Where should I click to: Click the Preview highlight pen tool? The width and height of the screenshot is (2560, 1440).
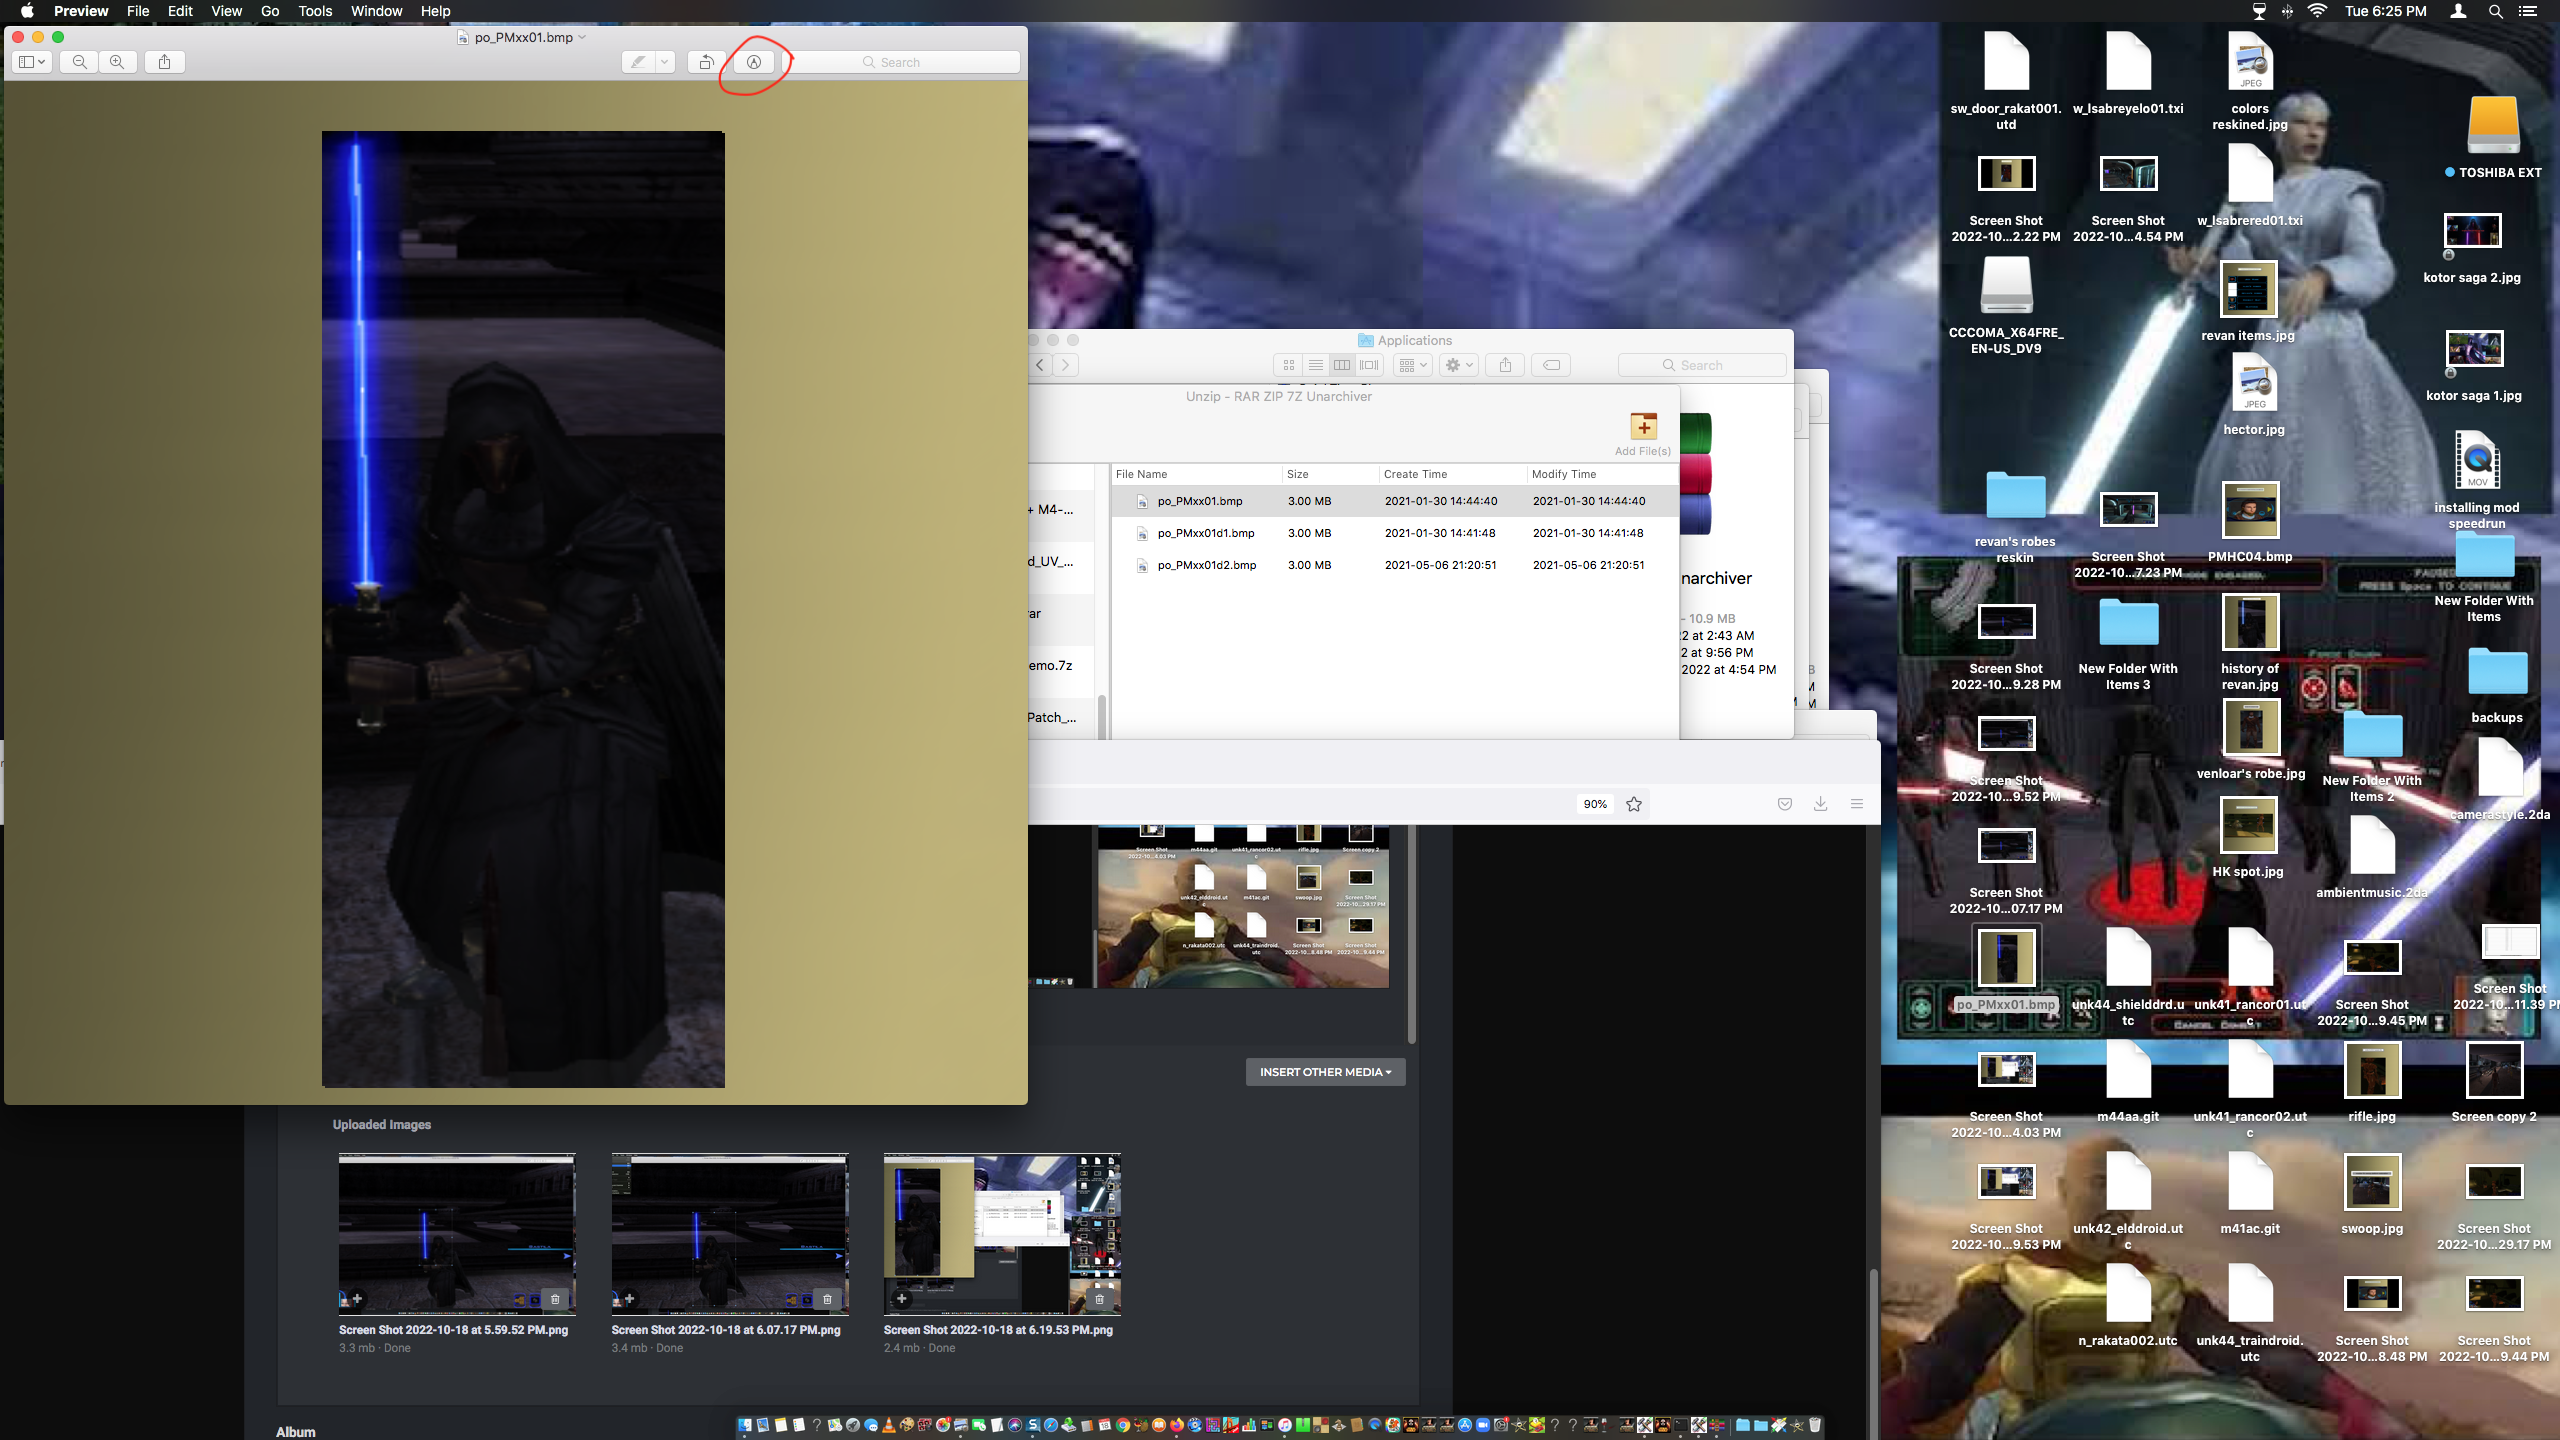pyautogui.click(x=638, y=62)
